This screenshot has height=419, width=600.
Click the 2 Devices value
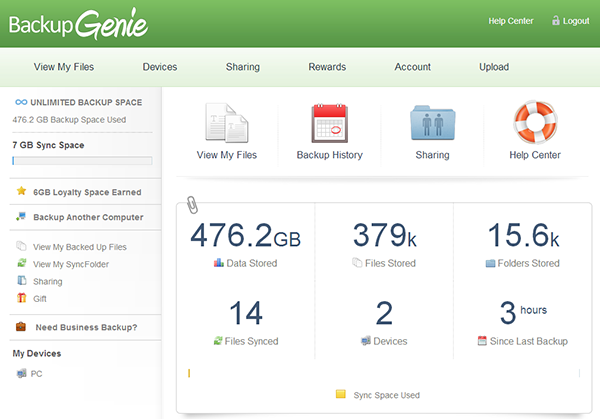[384, 313]
